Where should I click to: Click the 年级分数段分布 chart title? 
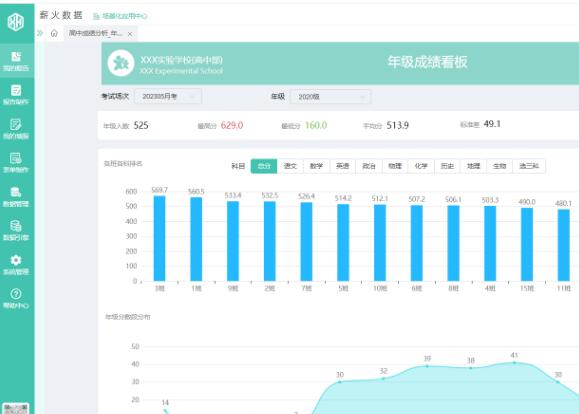(x=128, y=317)
